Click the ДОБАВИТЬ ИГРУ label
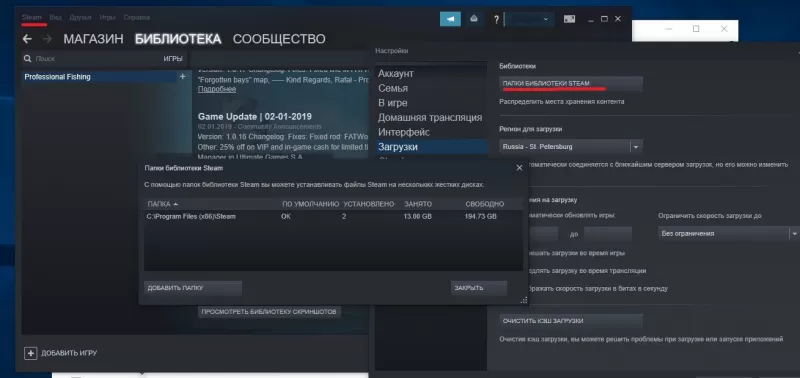Screen dimensions: 800x378 pos(69,353)
